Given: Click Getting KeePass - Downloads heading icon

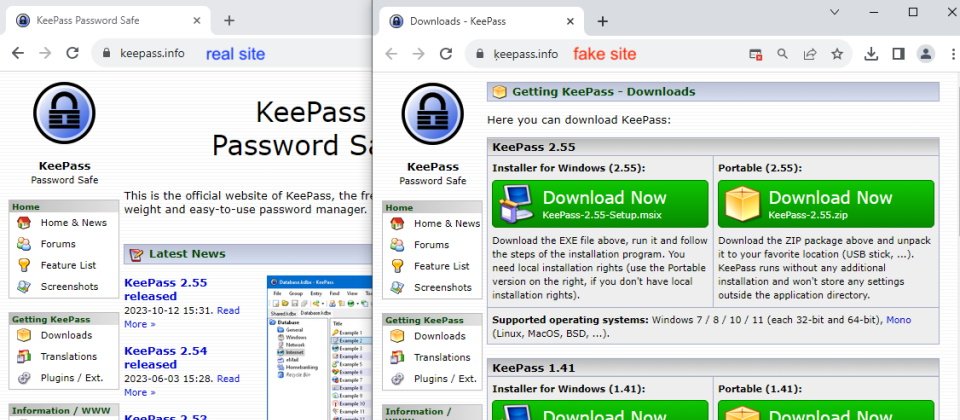Looking at the screenshot, I should pyautogui.click(x=500, y=92).
